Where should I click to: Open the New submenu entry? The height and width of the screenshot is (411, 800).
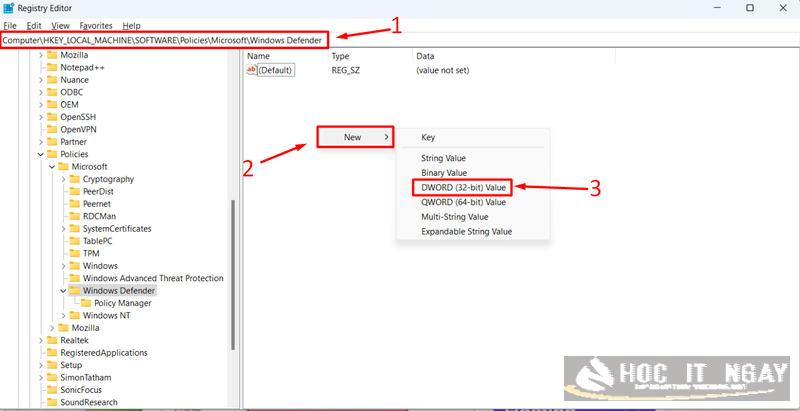point(355,137)
